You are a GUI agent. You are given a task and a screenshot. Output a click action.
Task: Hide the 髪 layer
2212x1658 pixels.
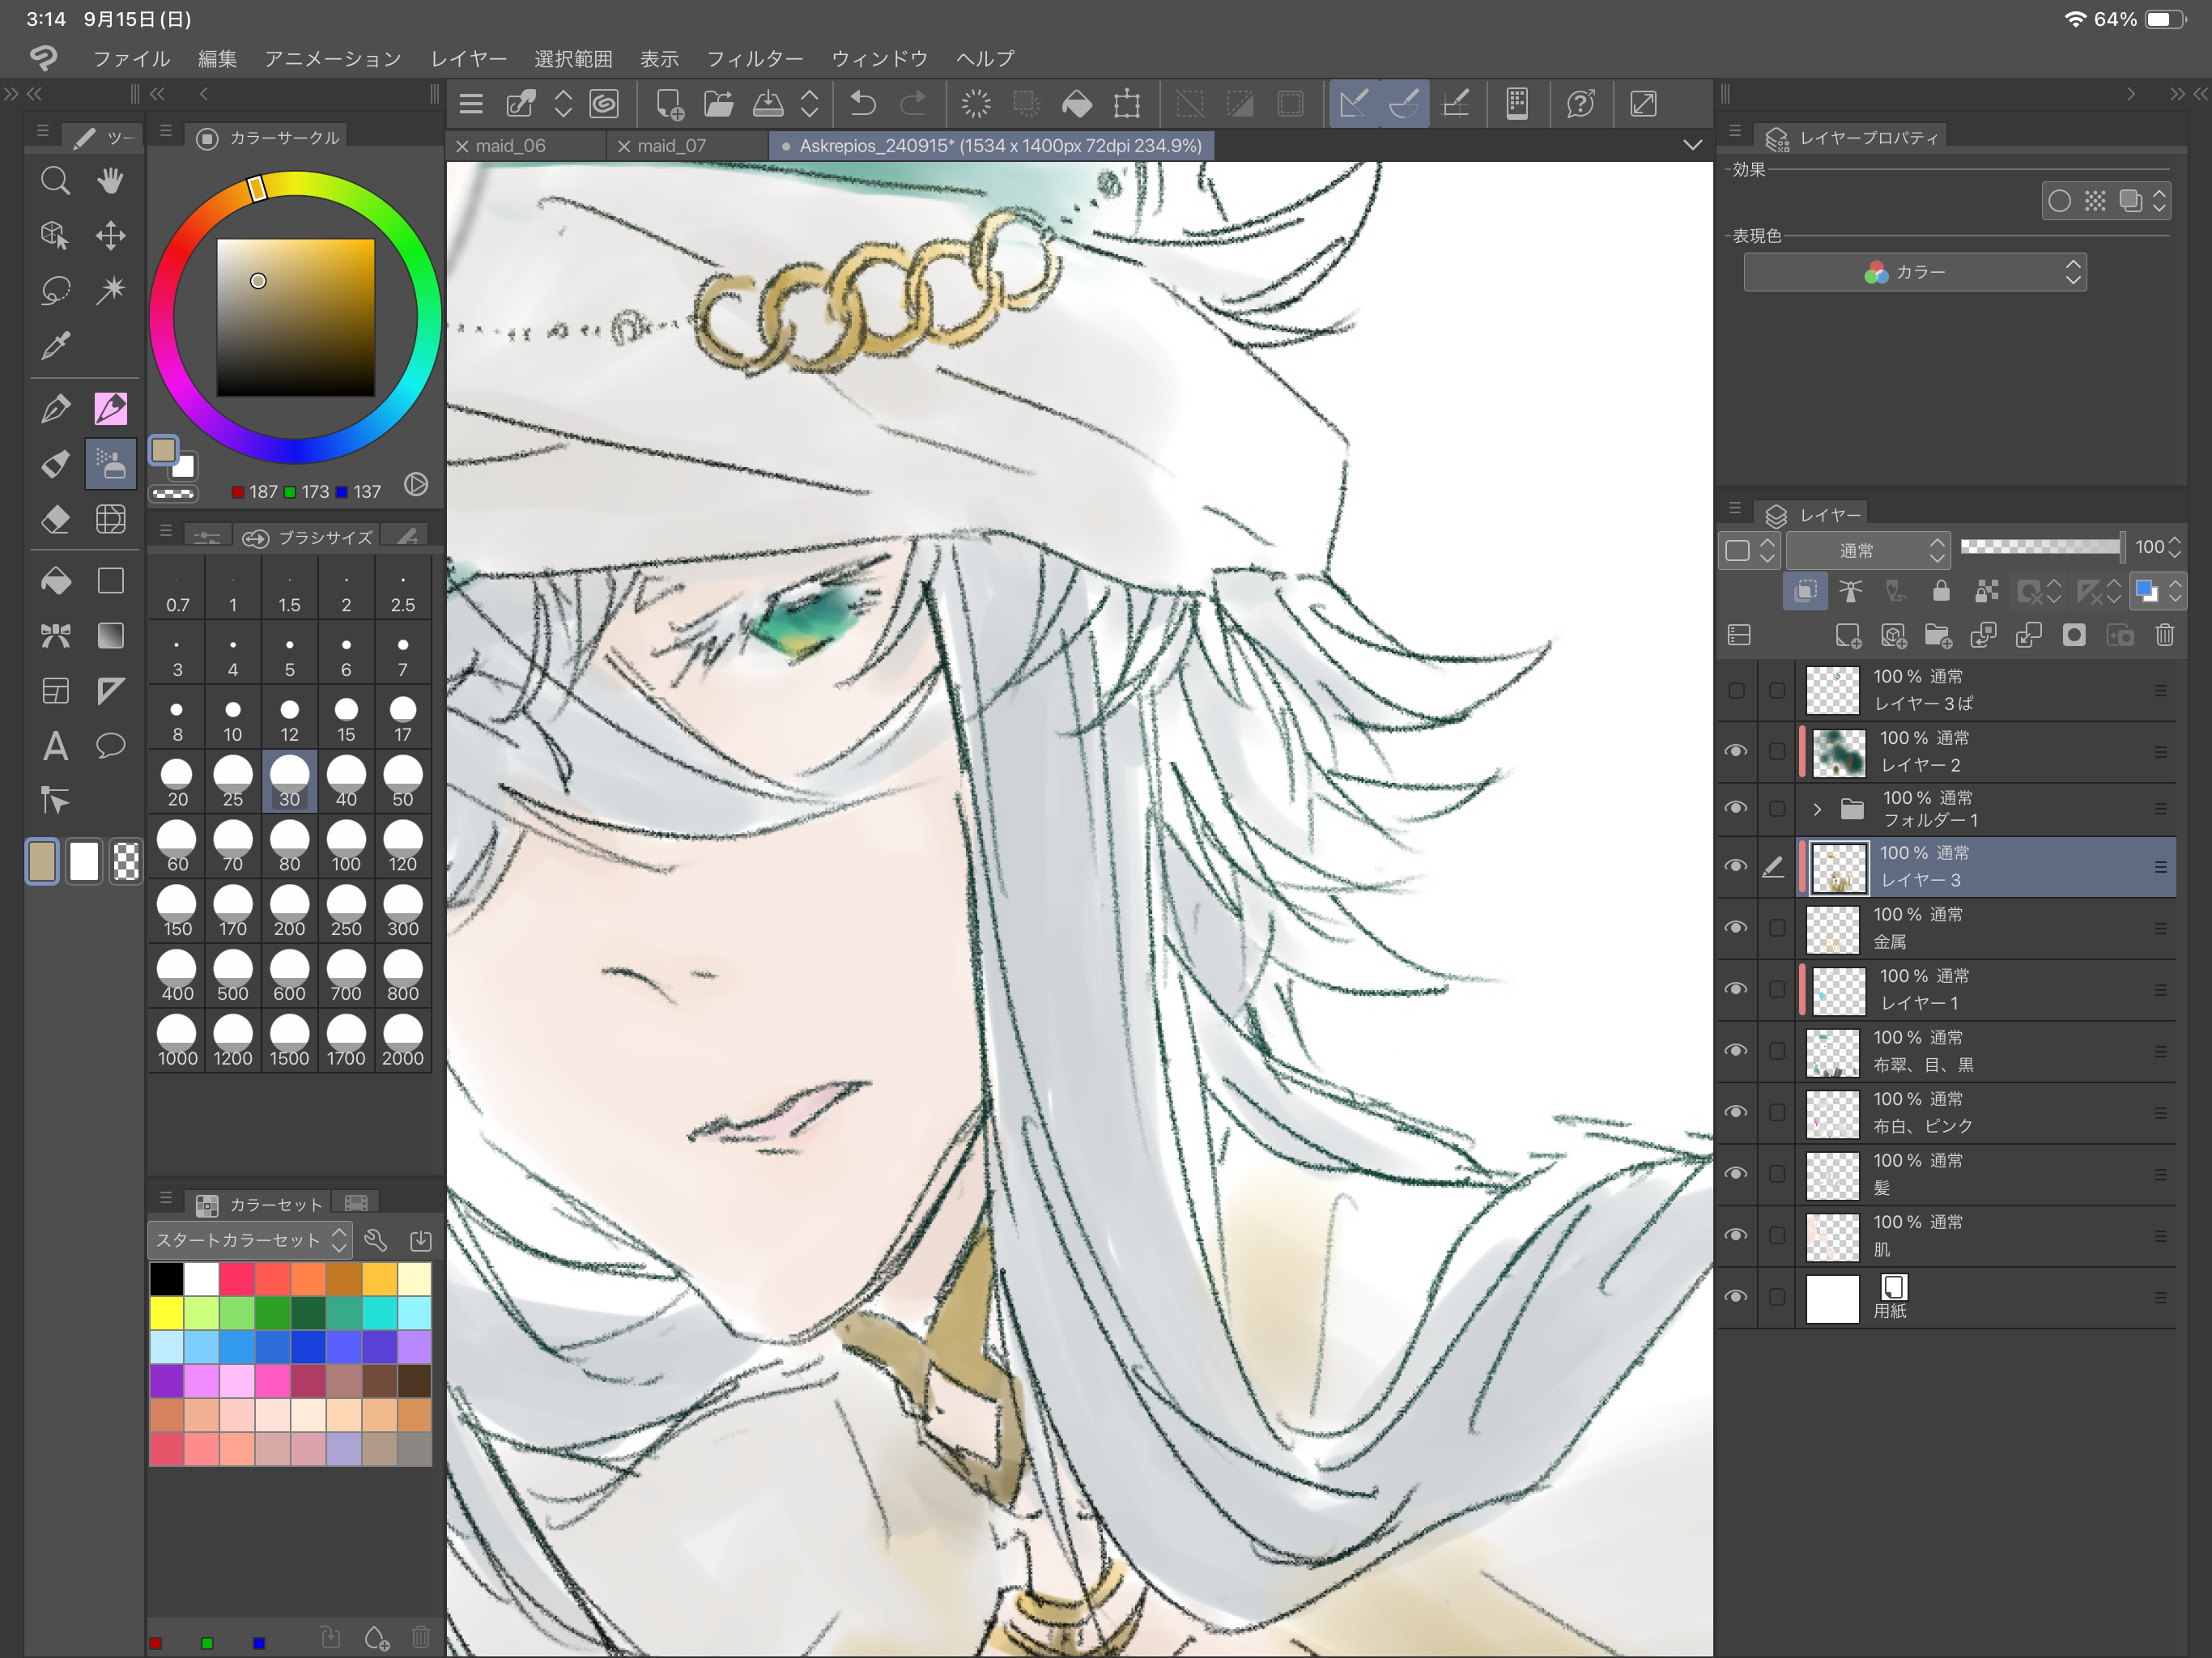[1736, 1174]
